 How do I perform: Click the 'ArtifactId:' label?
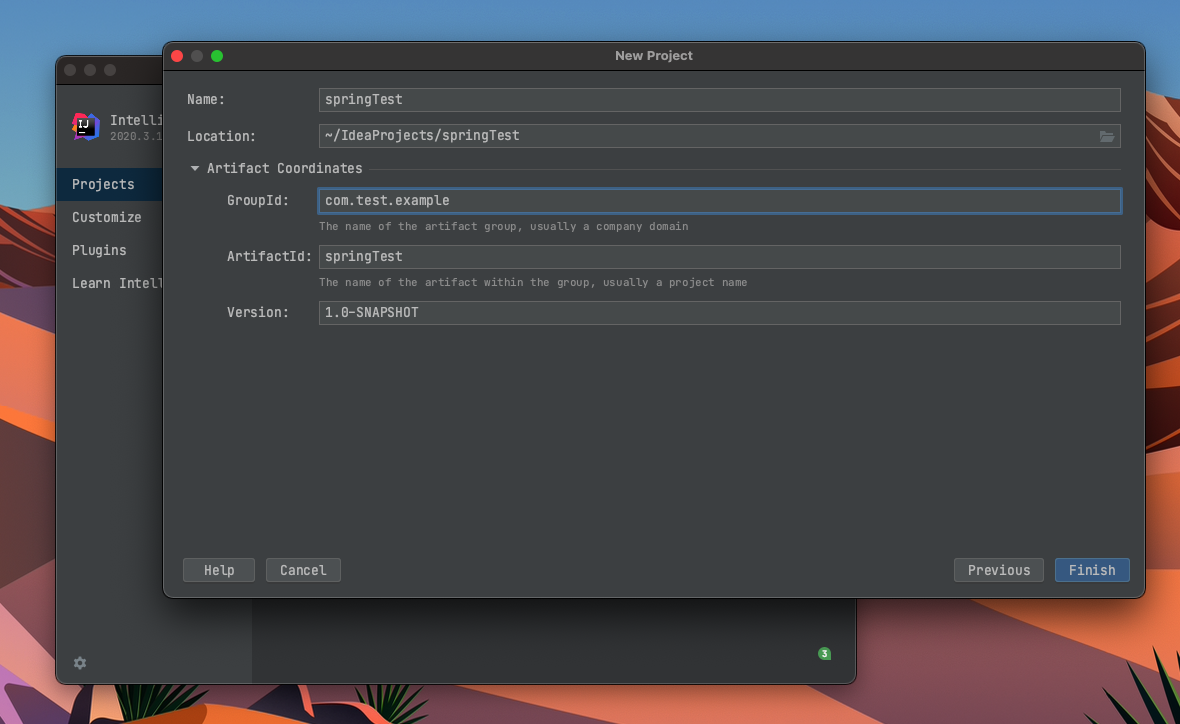tap(269, 257)
